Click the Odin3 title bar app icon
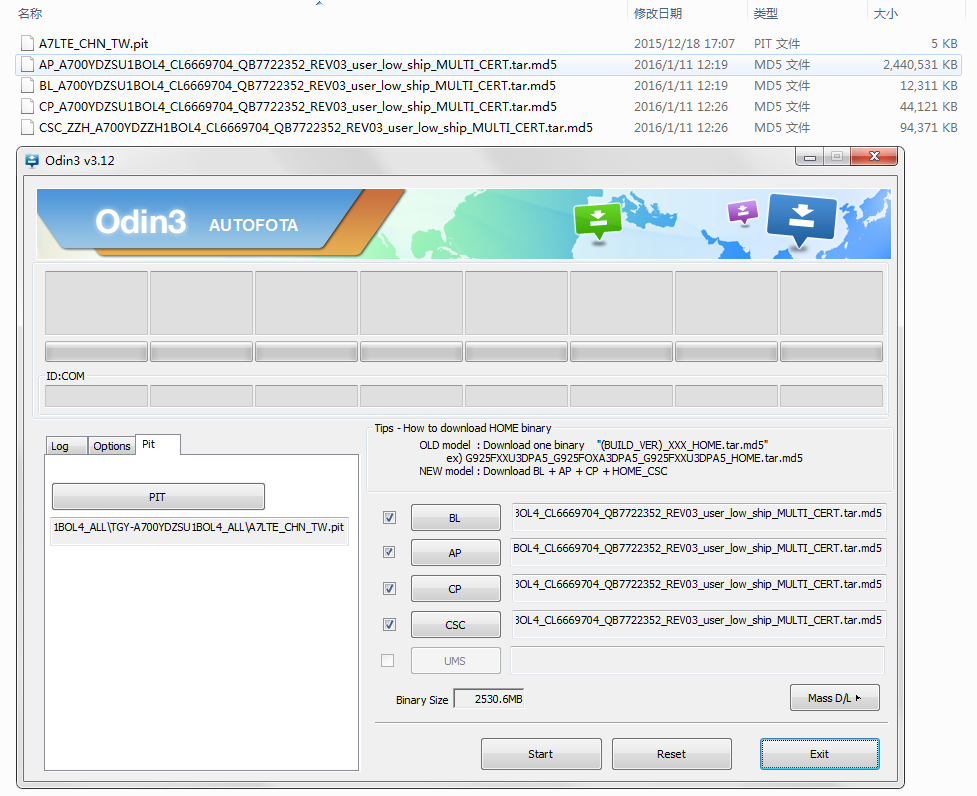Screen dimensions: 977x796 pos(32,161)
